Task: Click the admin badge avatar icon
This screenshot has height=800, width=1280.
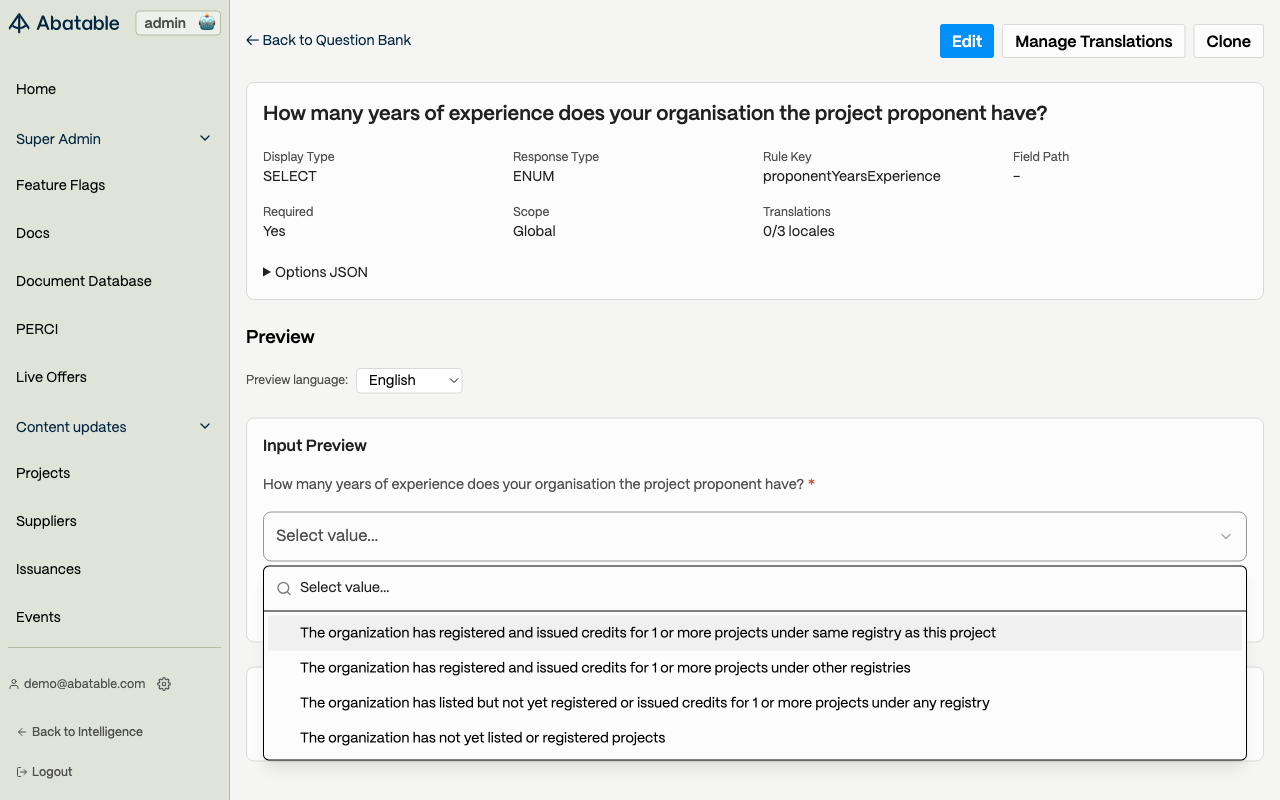Action: (207, 23)
